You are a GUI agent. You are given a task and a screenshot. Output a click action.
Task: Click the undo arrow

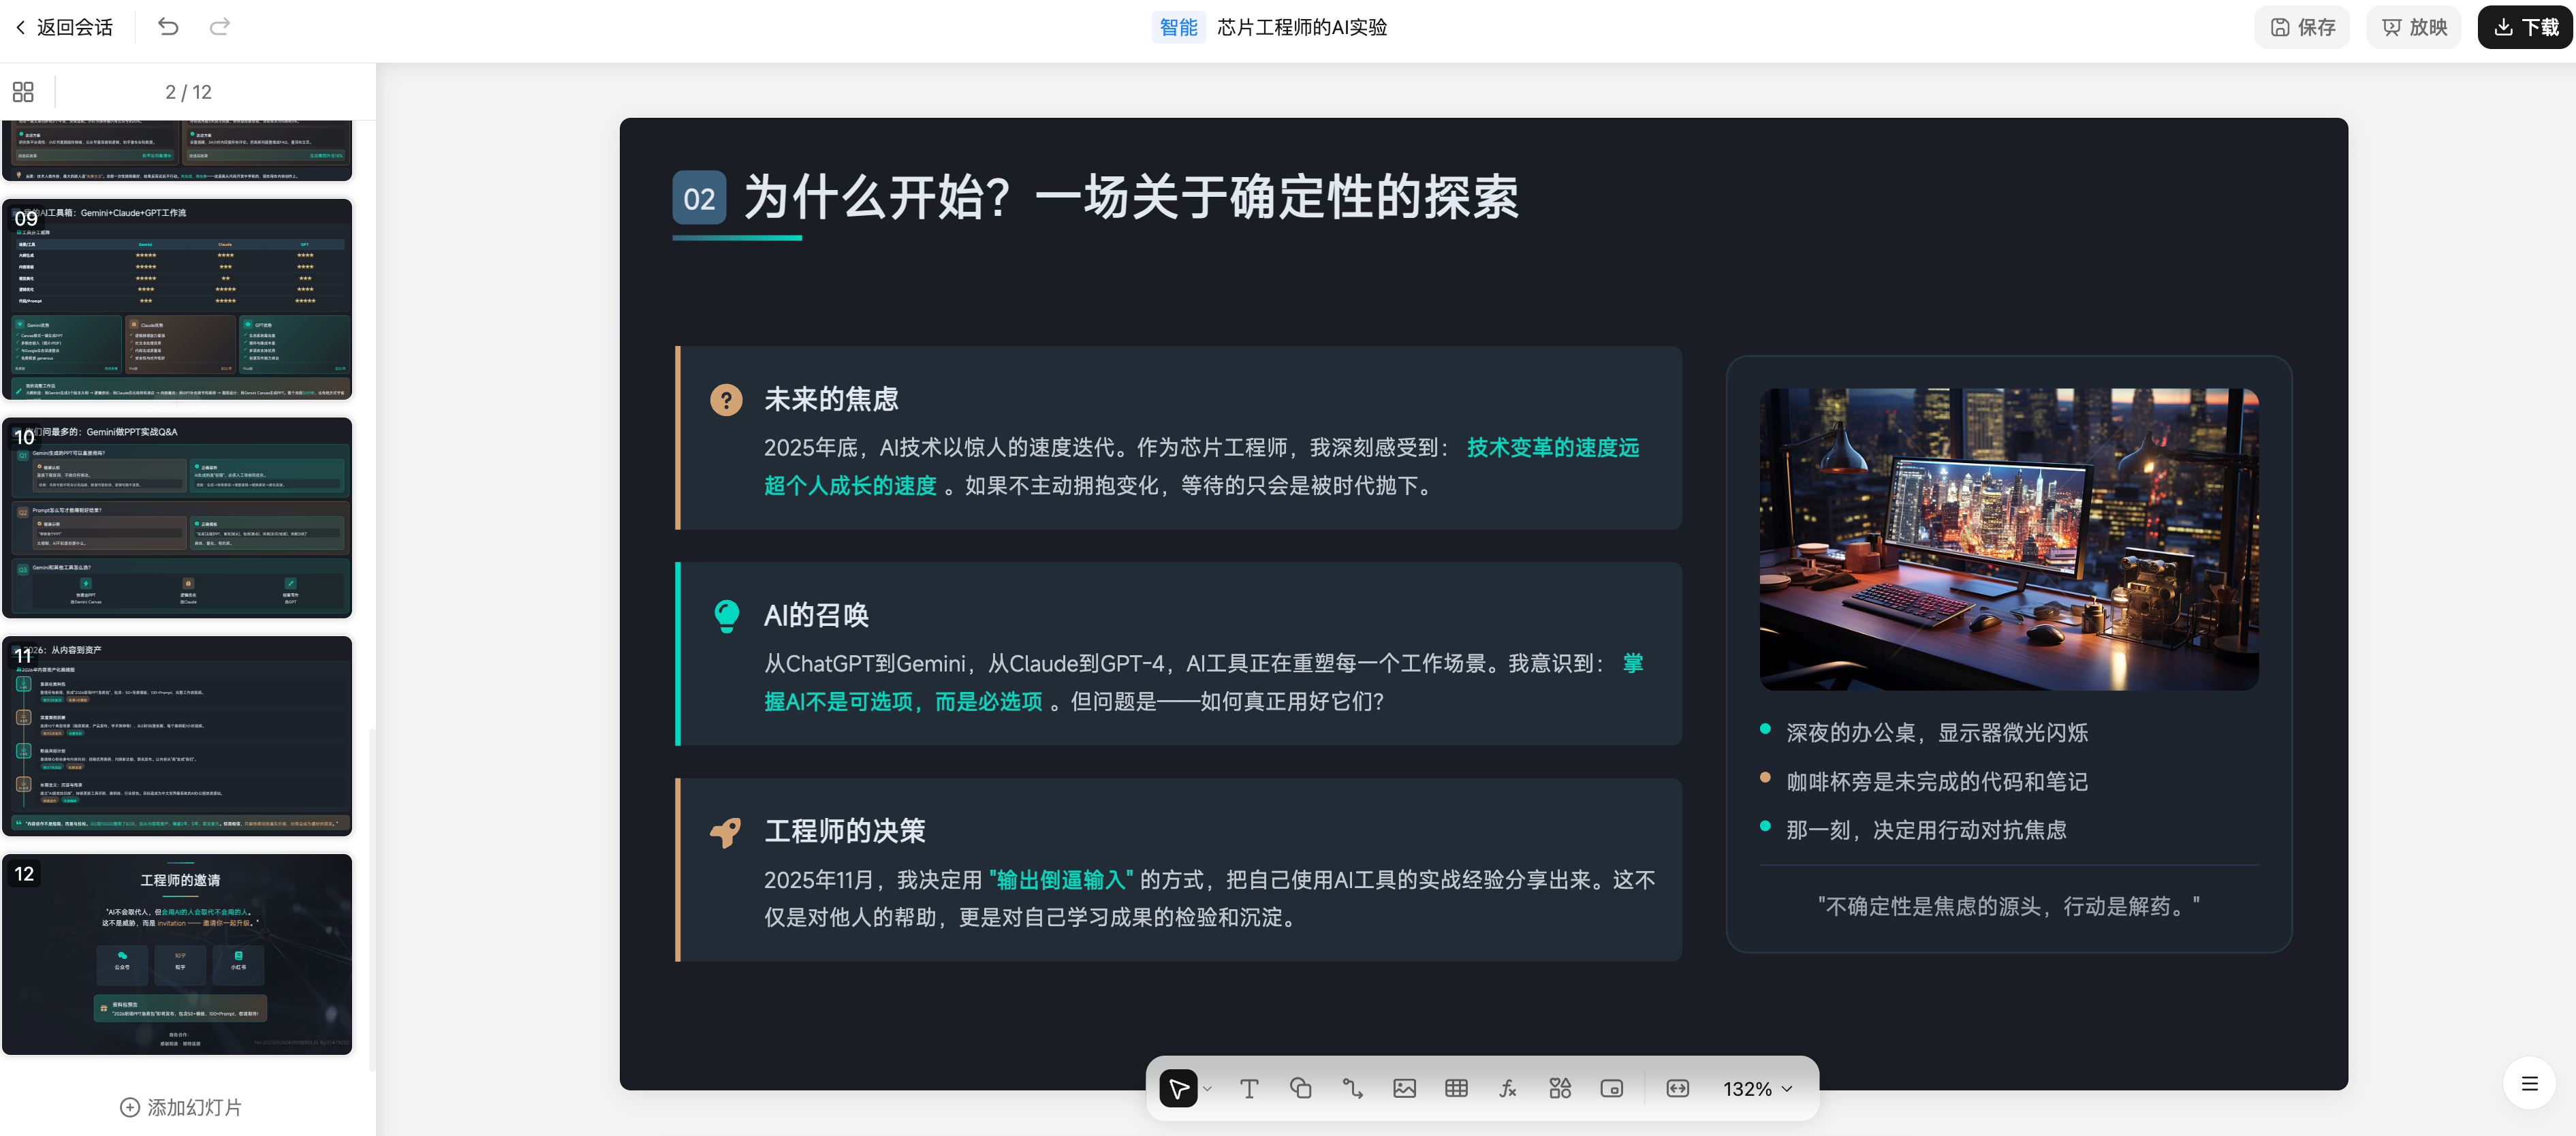tap(168, 27)
